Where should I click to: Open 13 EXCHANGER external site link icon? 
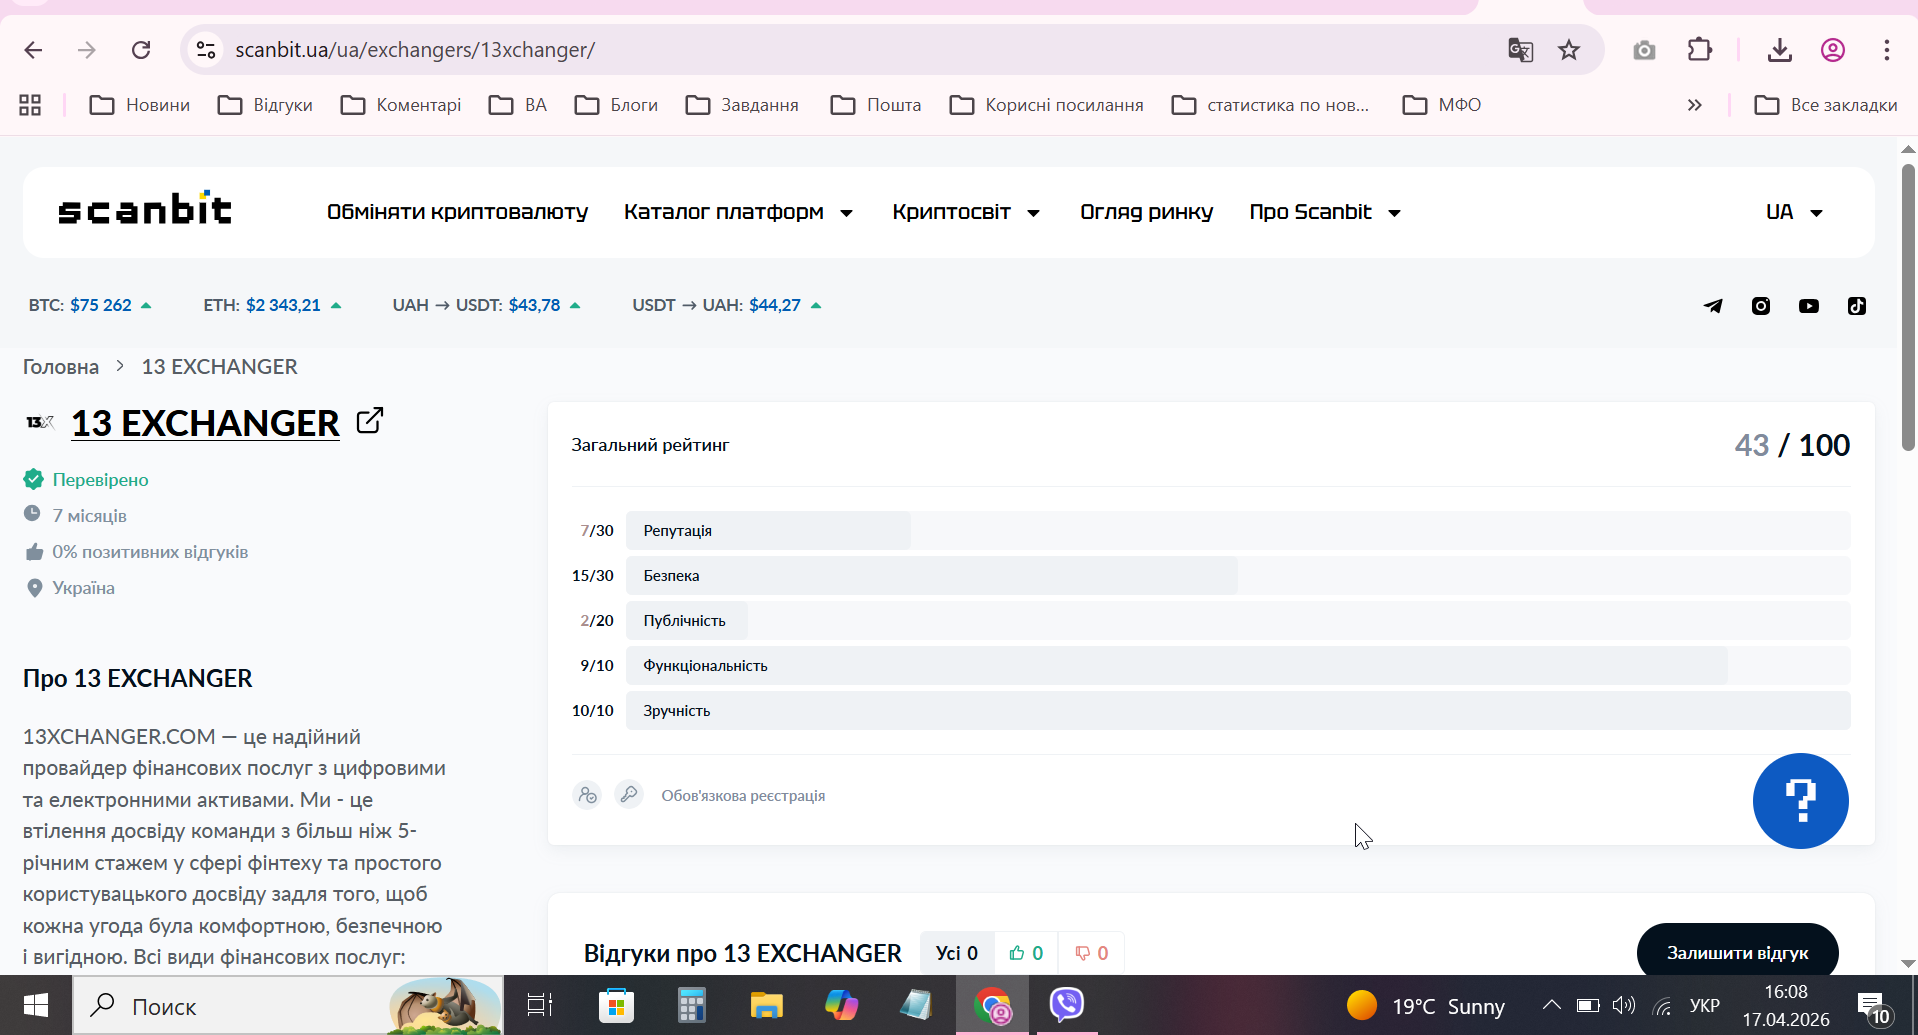pyautogui.click(x=370, y=421)
